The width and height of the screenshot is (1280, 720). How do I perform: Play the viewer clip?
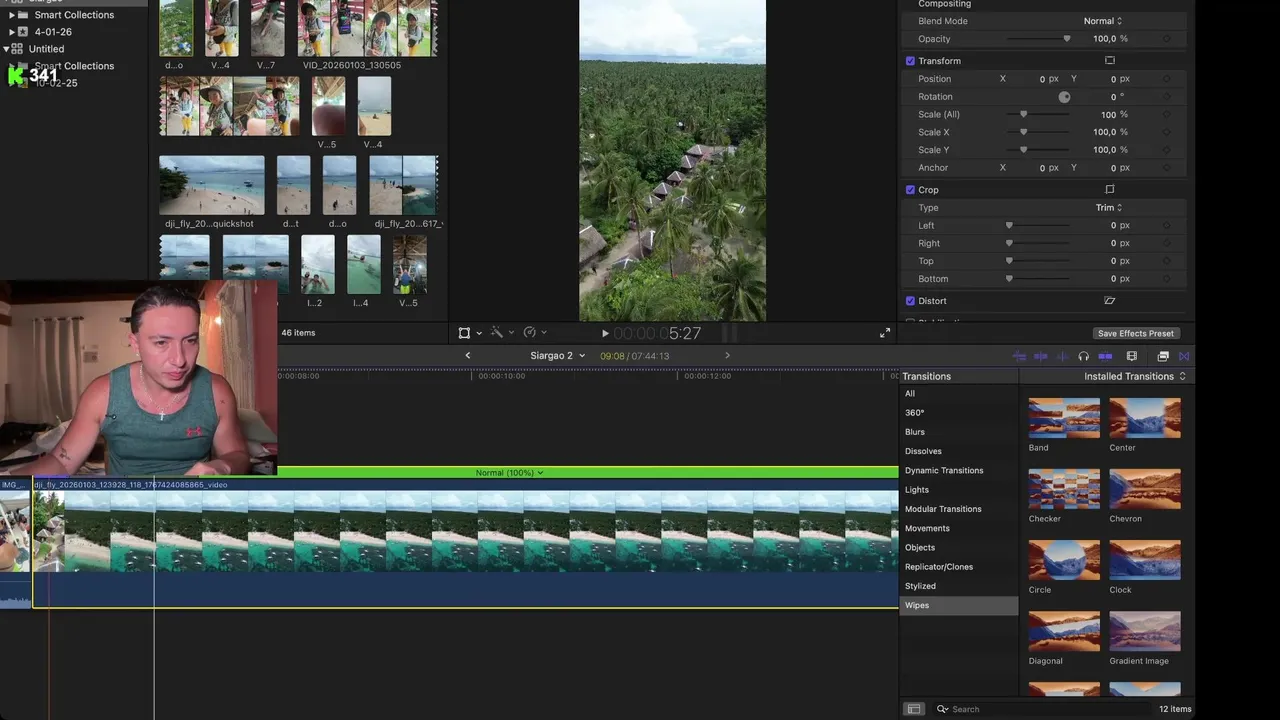[x=605, y=333]
